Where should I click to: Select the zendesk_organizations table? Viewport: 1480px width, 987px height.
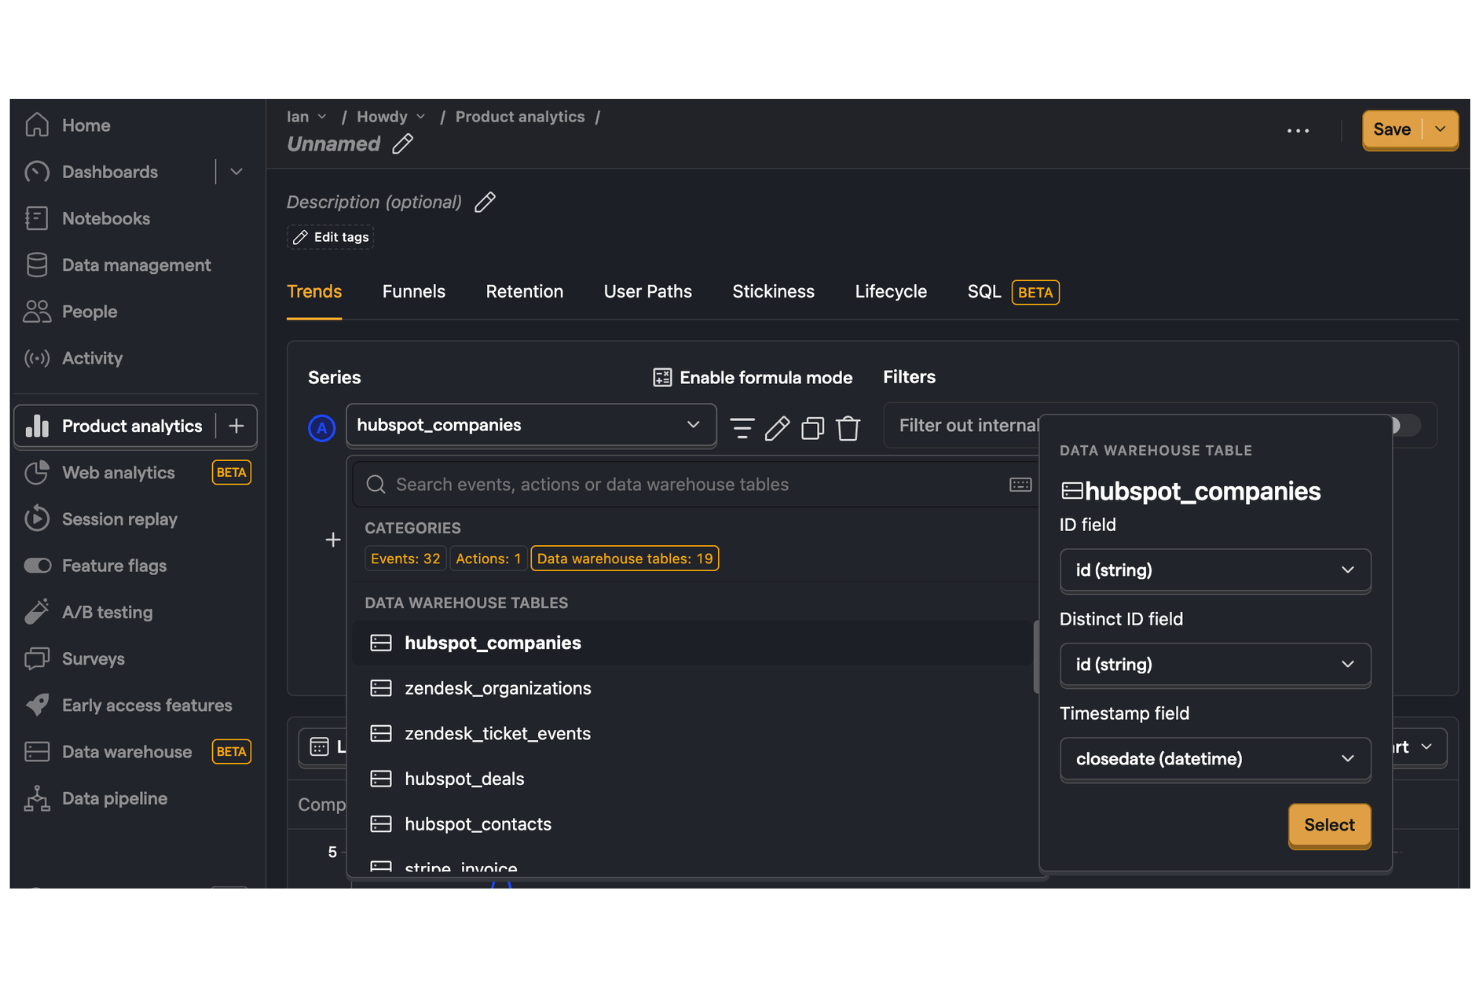(497, 688)
